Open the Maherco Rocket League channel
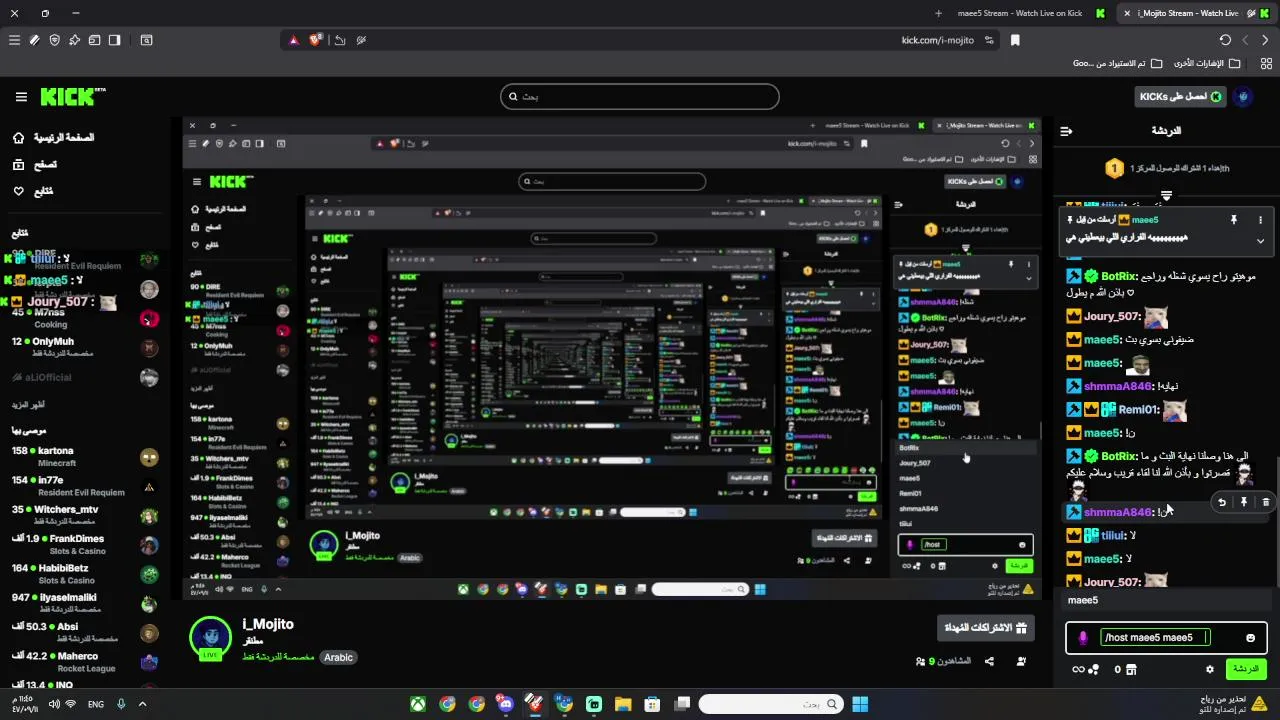This screenshot has height=720, width=1280. pos(84,662)
